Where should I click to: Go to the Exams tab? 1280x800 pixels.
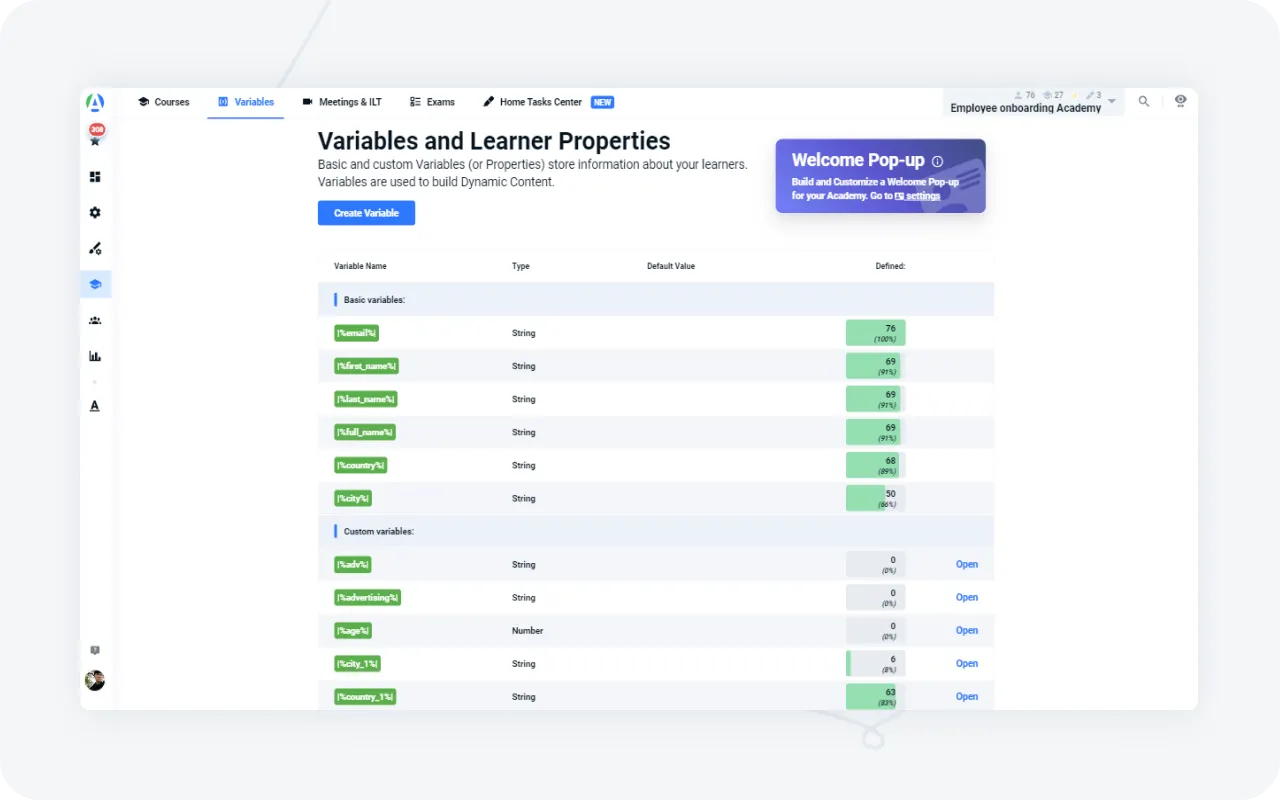click(x=432, y=102)
